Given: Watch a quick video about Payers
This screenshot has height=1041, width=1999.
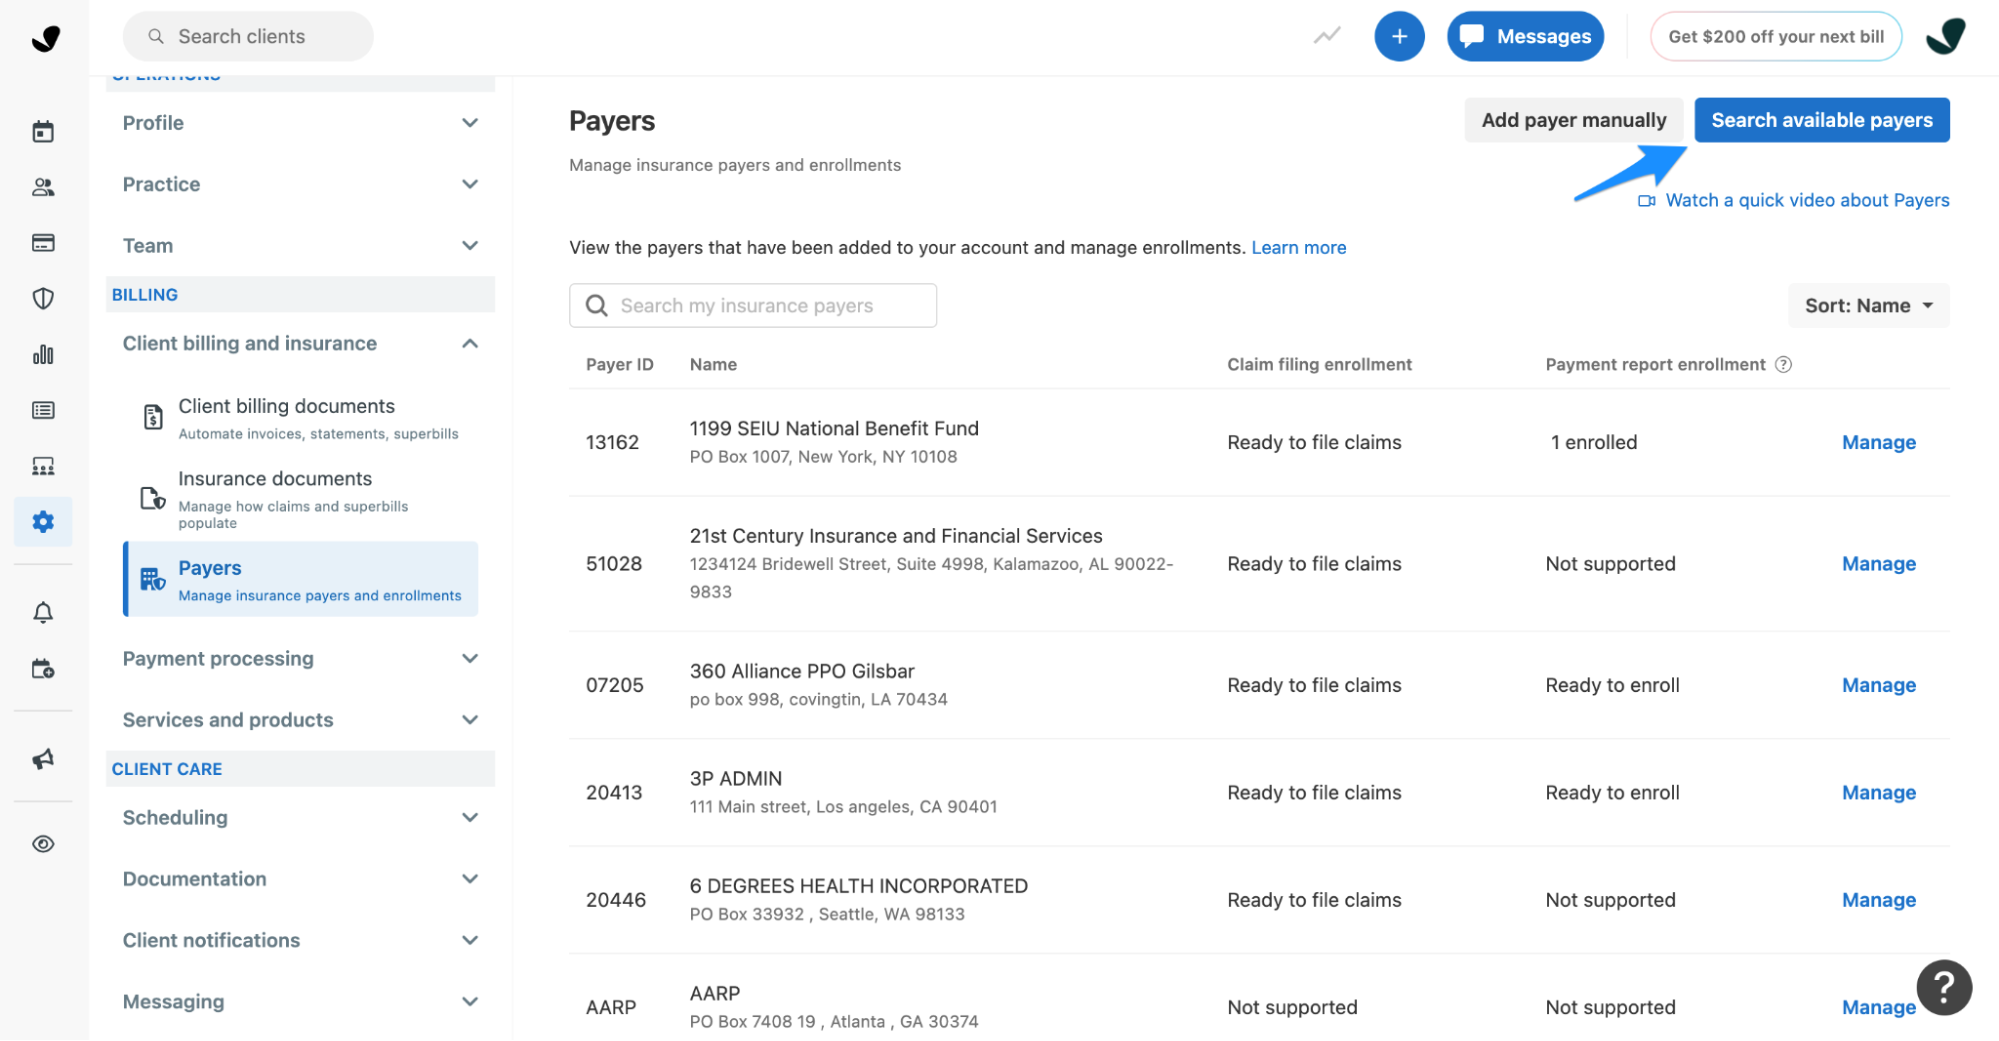Looking at the screenshot, I should click(x=1793, y=200).
